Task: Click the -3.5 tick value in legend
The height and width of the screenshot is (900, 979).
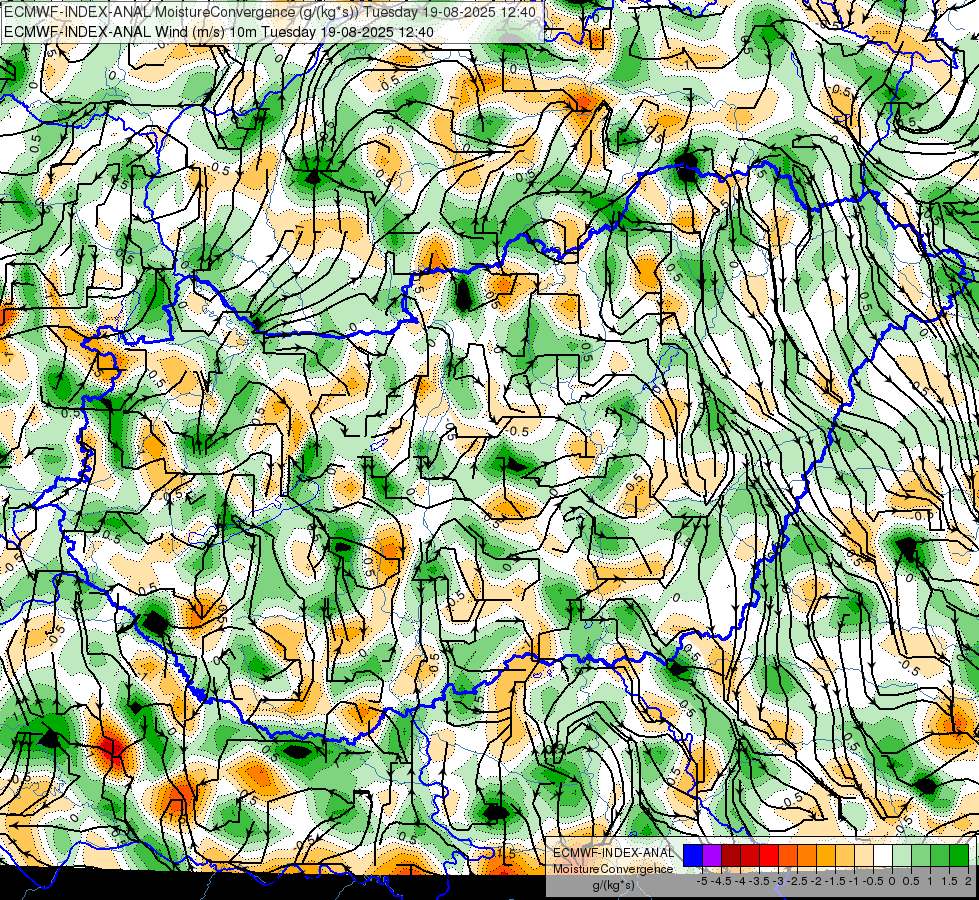Action: click(759, 881)
